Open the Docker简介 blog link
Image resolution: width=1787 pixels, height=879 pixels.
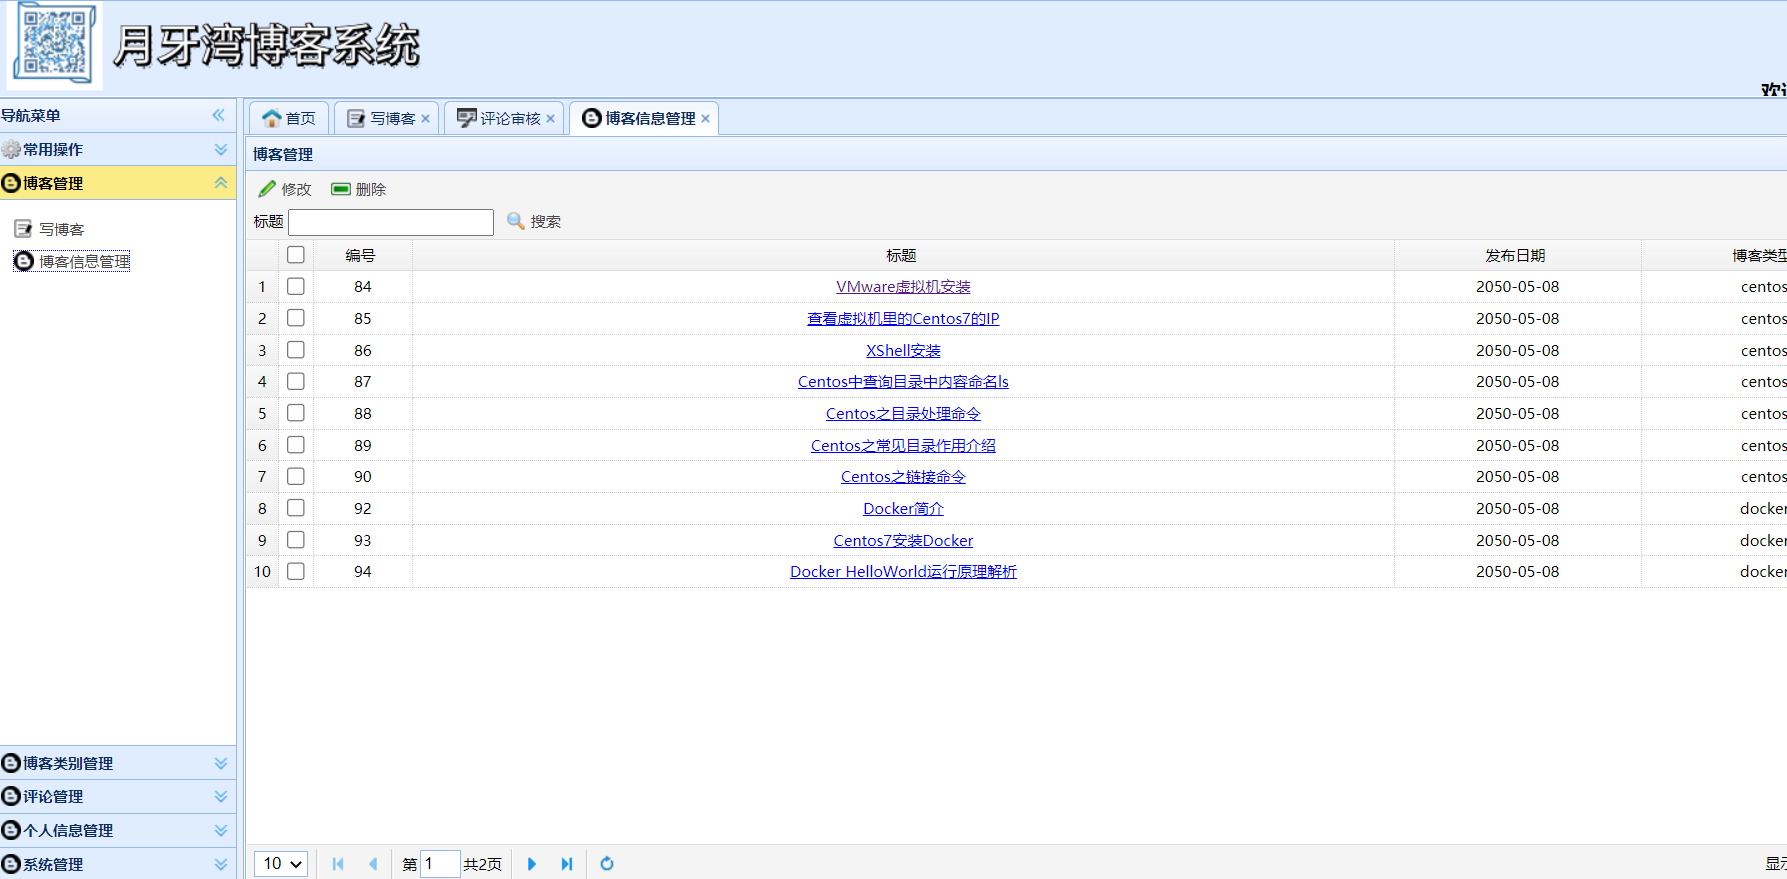(x=903, y=508)
